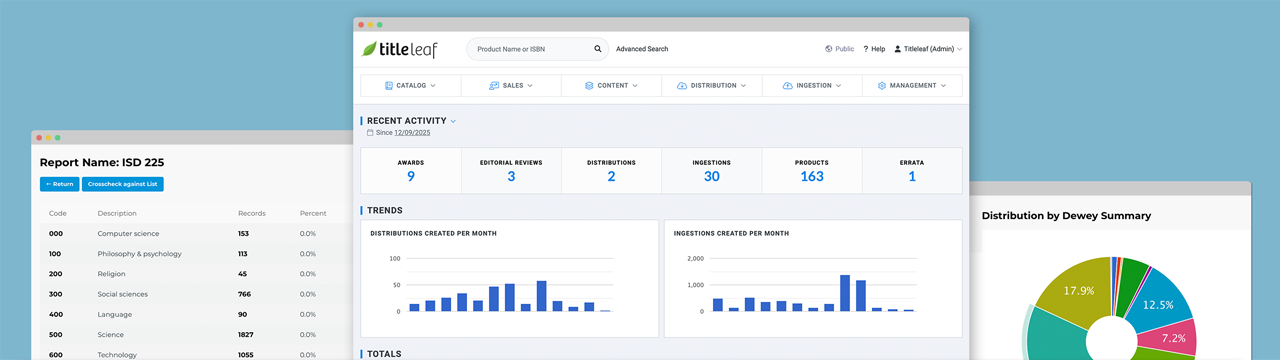
Task: Select the Religion row description
Action: (111, 274)
